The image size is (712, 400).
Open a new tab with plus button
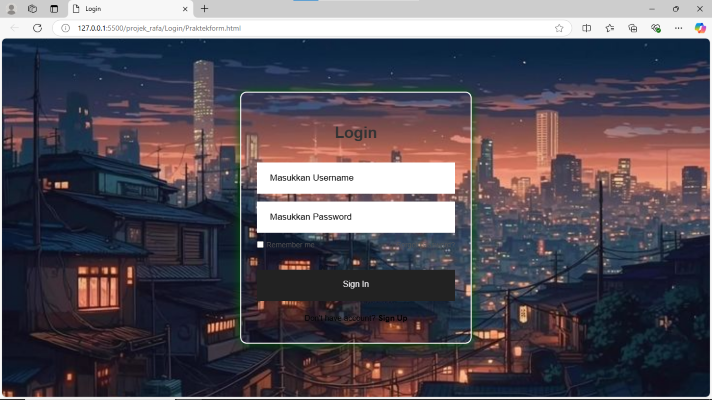(x=205, y=9)
